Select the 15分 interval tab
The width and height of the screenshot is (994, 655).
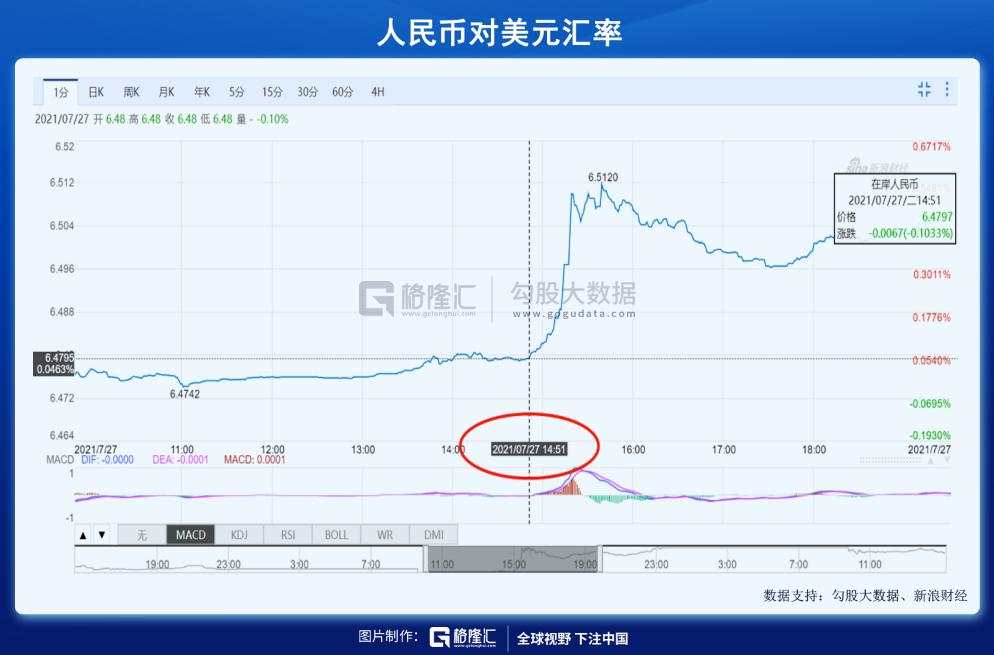[272, 92]
